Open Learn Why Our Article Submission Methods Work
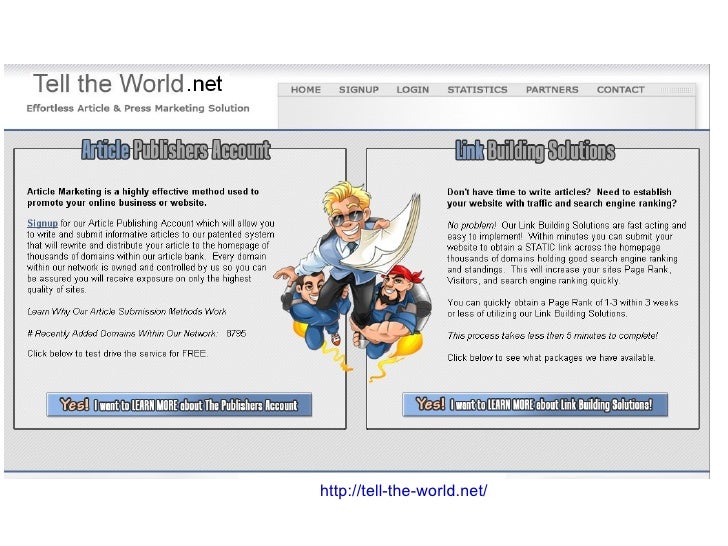 pos(127,312)
